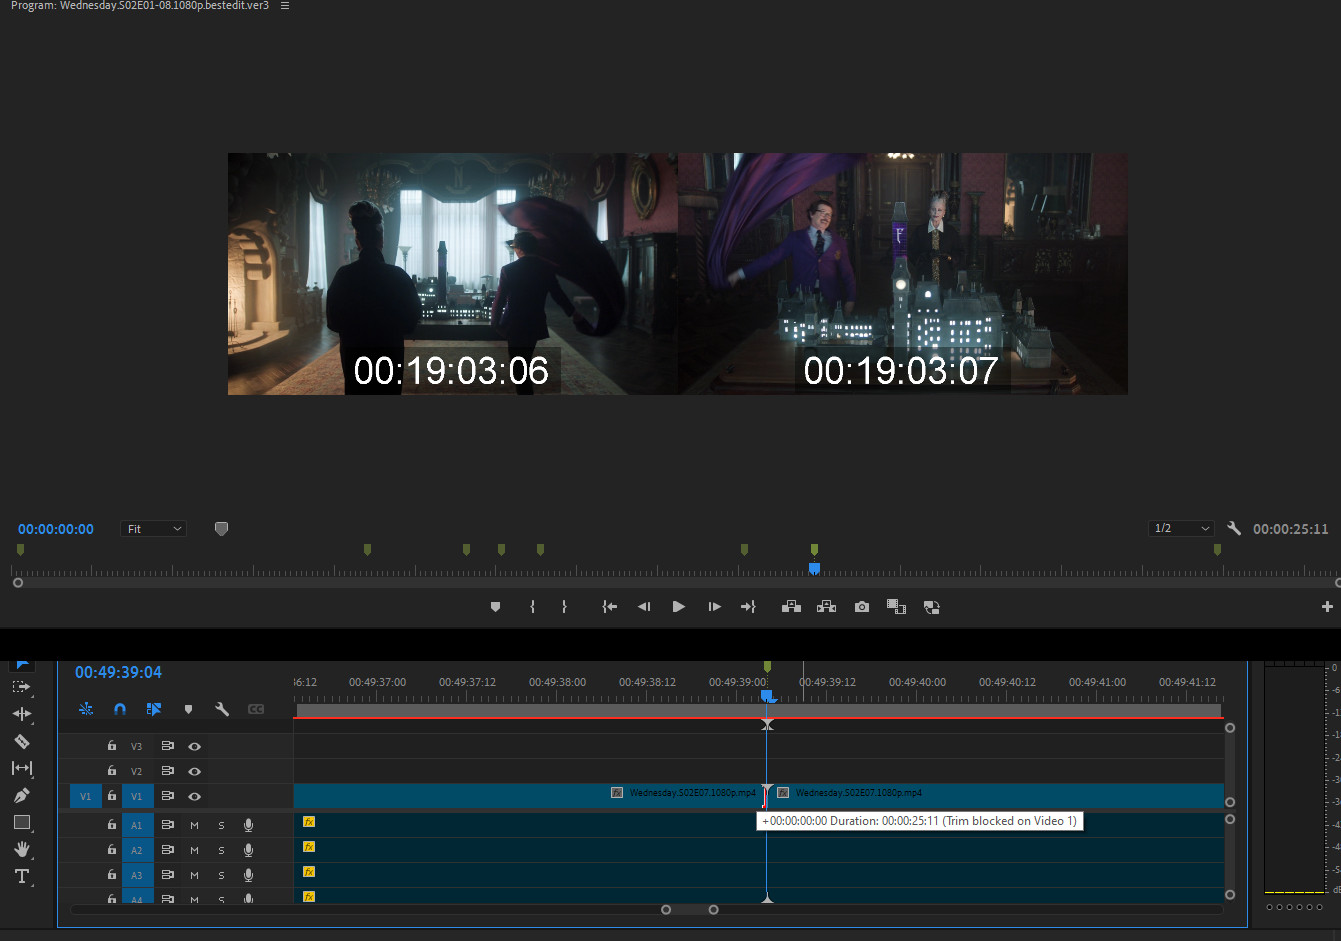Click the Export Frame camera icon
The height and width of the screenshot is (941, 1341).
coord(861,607)
